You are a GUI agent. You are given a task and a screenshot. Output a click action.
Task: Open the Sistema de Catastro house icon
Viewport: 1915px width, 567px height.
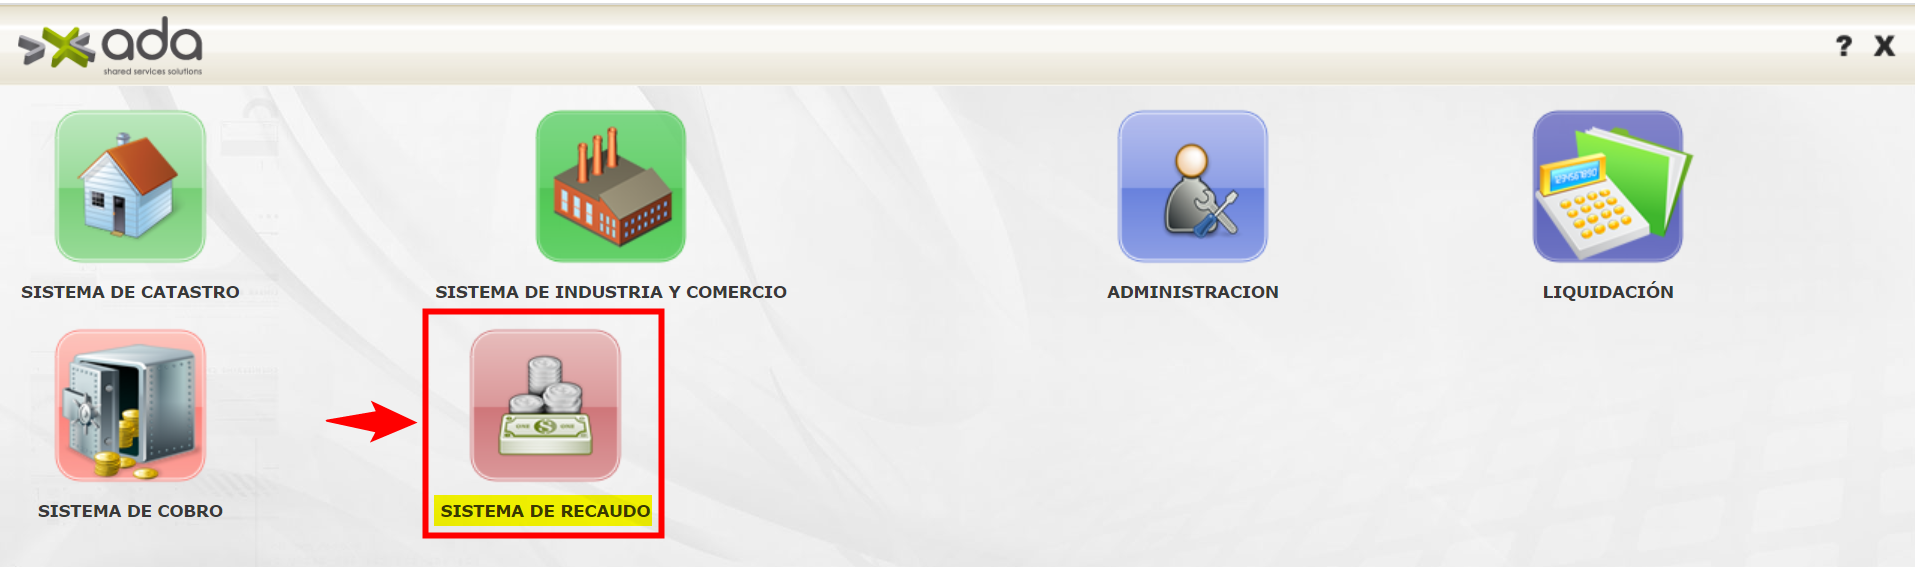point(130,186)
